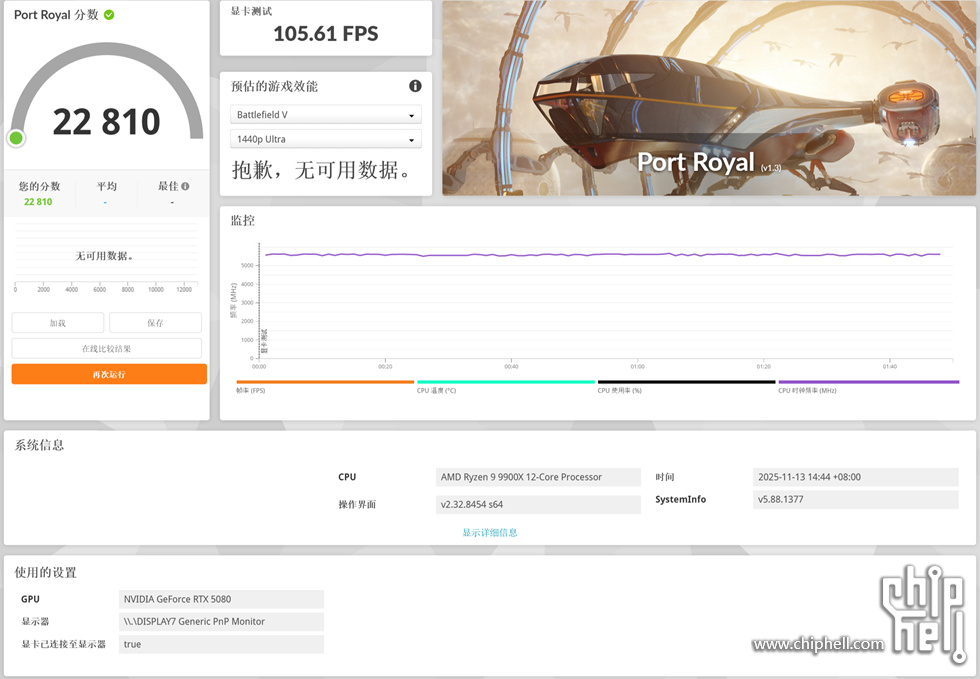Click the green marker dot on score gauge
Viewport: 980px width, 679px height.
16,138
